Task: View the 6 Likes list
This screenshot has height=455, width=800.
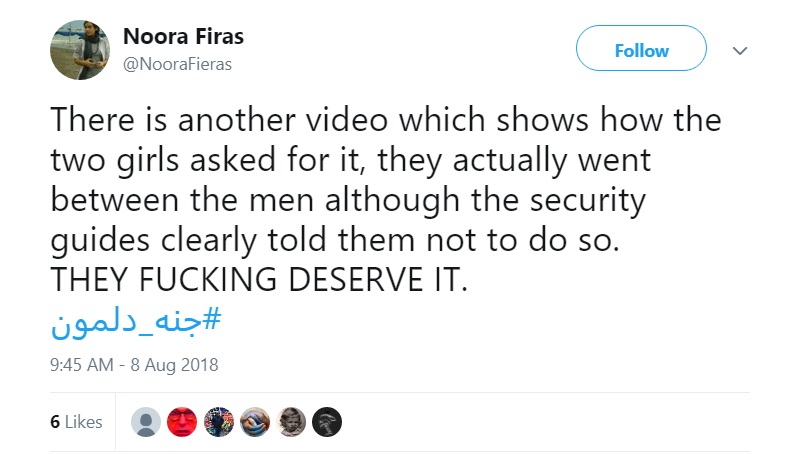Action: tap(77, 422)
